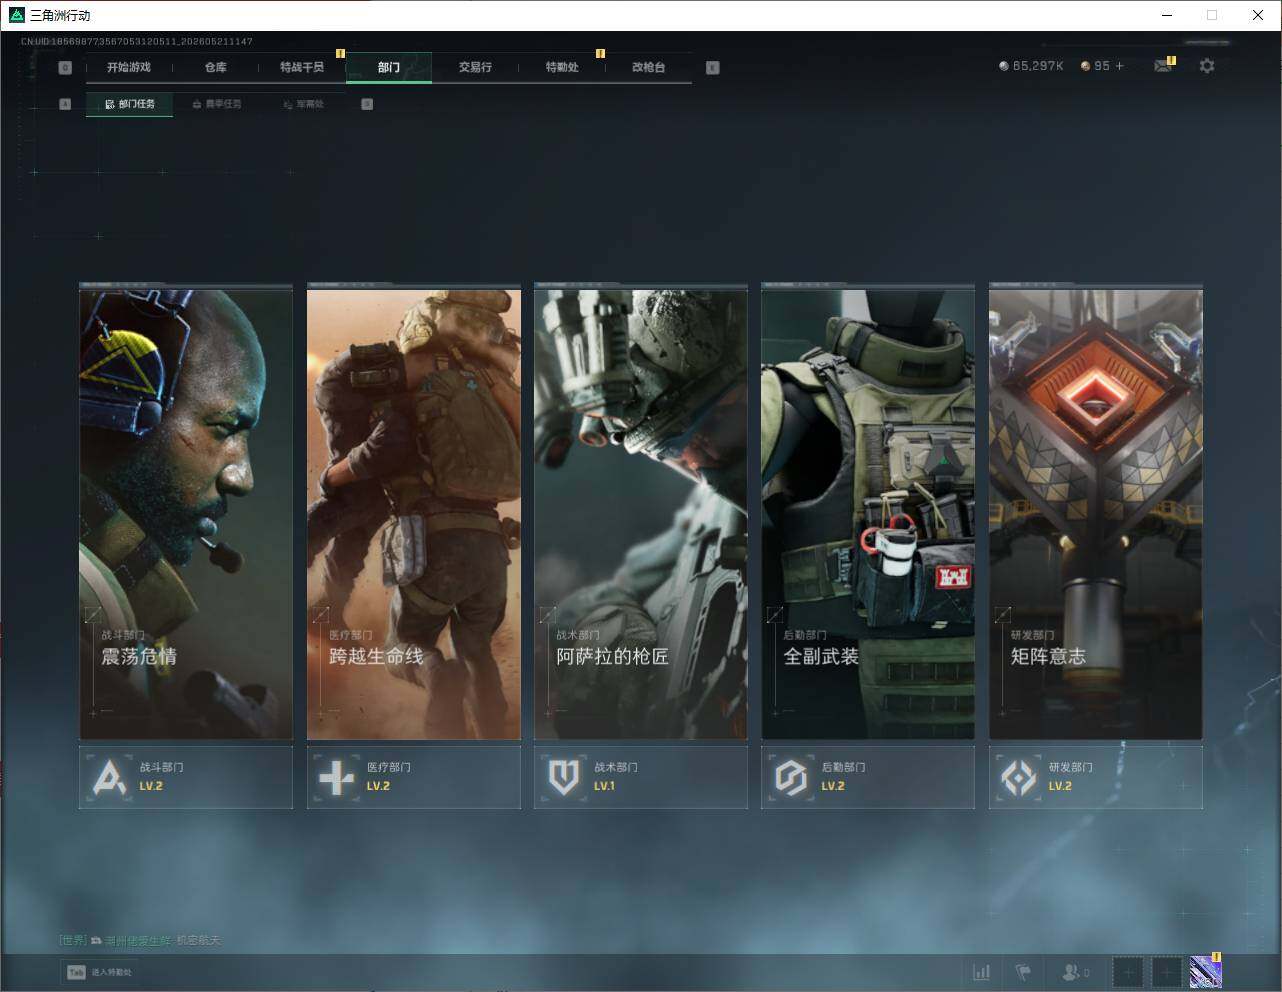The image size is (1282, 992).
Task: Open the 全副武装 logistics mission card
Action: point(868,513)
